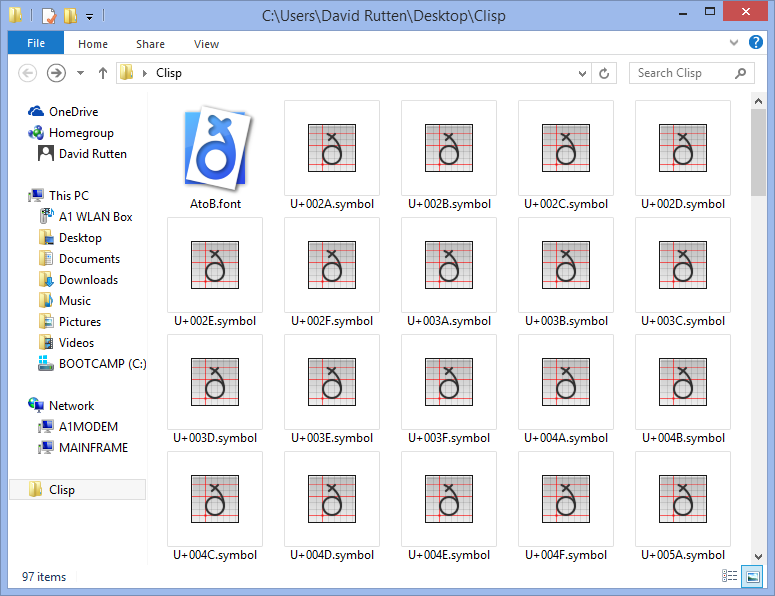The height and width of the screenshot is (596, 775).
Task: Click the search magnifier icon
Action: pos(741,73)
